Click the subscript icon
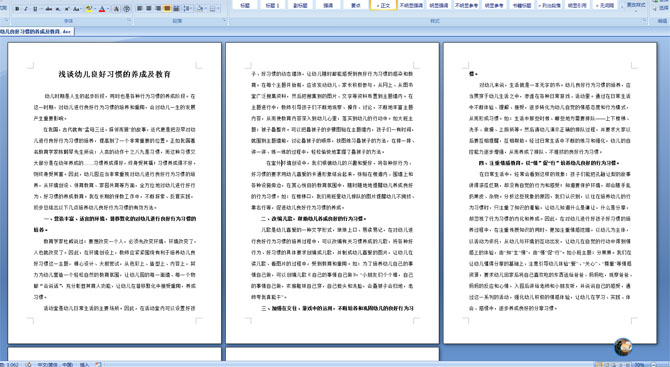Screen dimensions: 670x367 (58, 9)
